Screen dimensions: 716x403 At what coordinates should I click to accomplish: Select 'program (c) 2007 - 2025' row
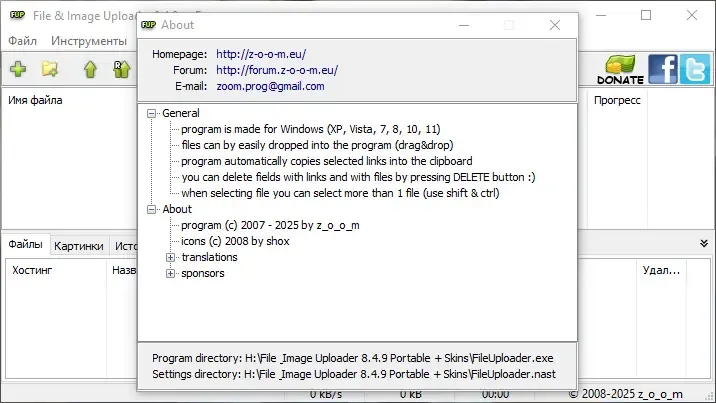pyautogui.click(x=270, y=225)
